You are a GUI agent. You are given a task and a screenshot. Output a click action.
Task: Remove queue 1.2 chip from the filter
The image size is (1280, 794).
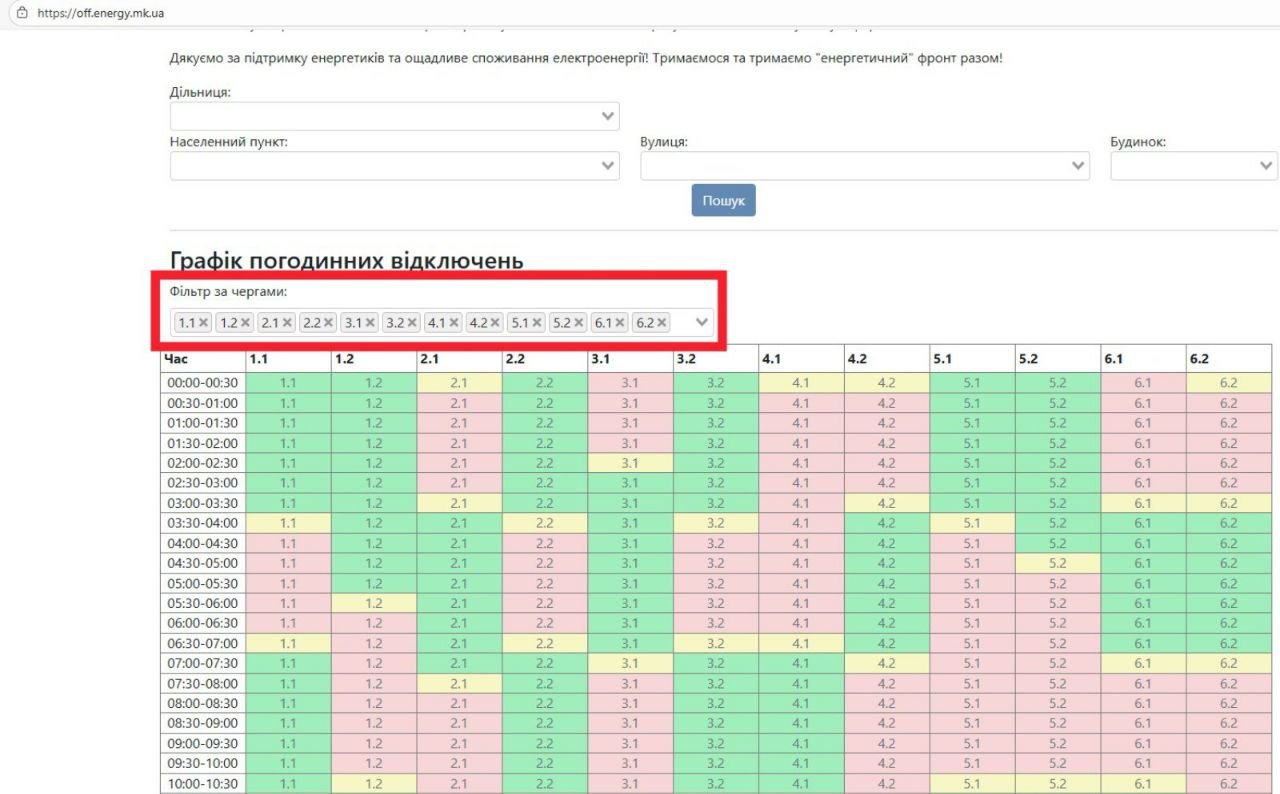(x=245, y=323)
